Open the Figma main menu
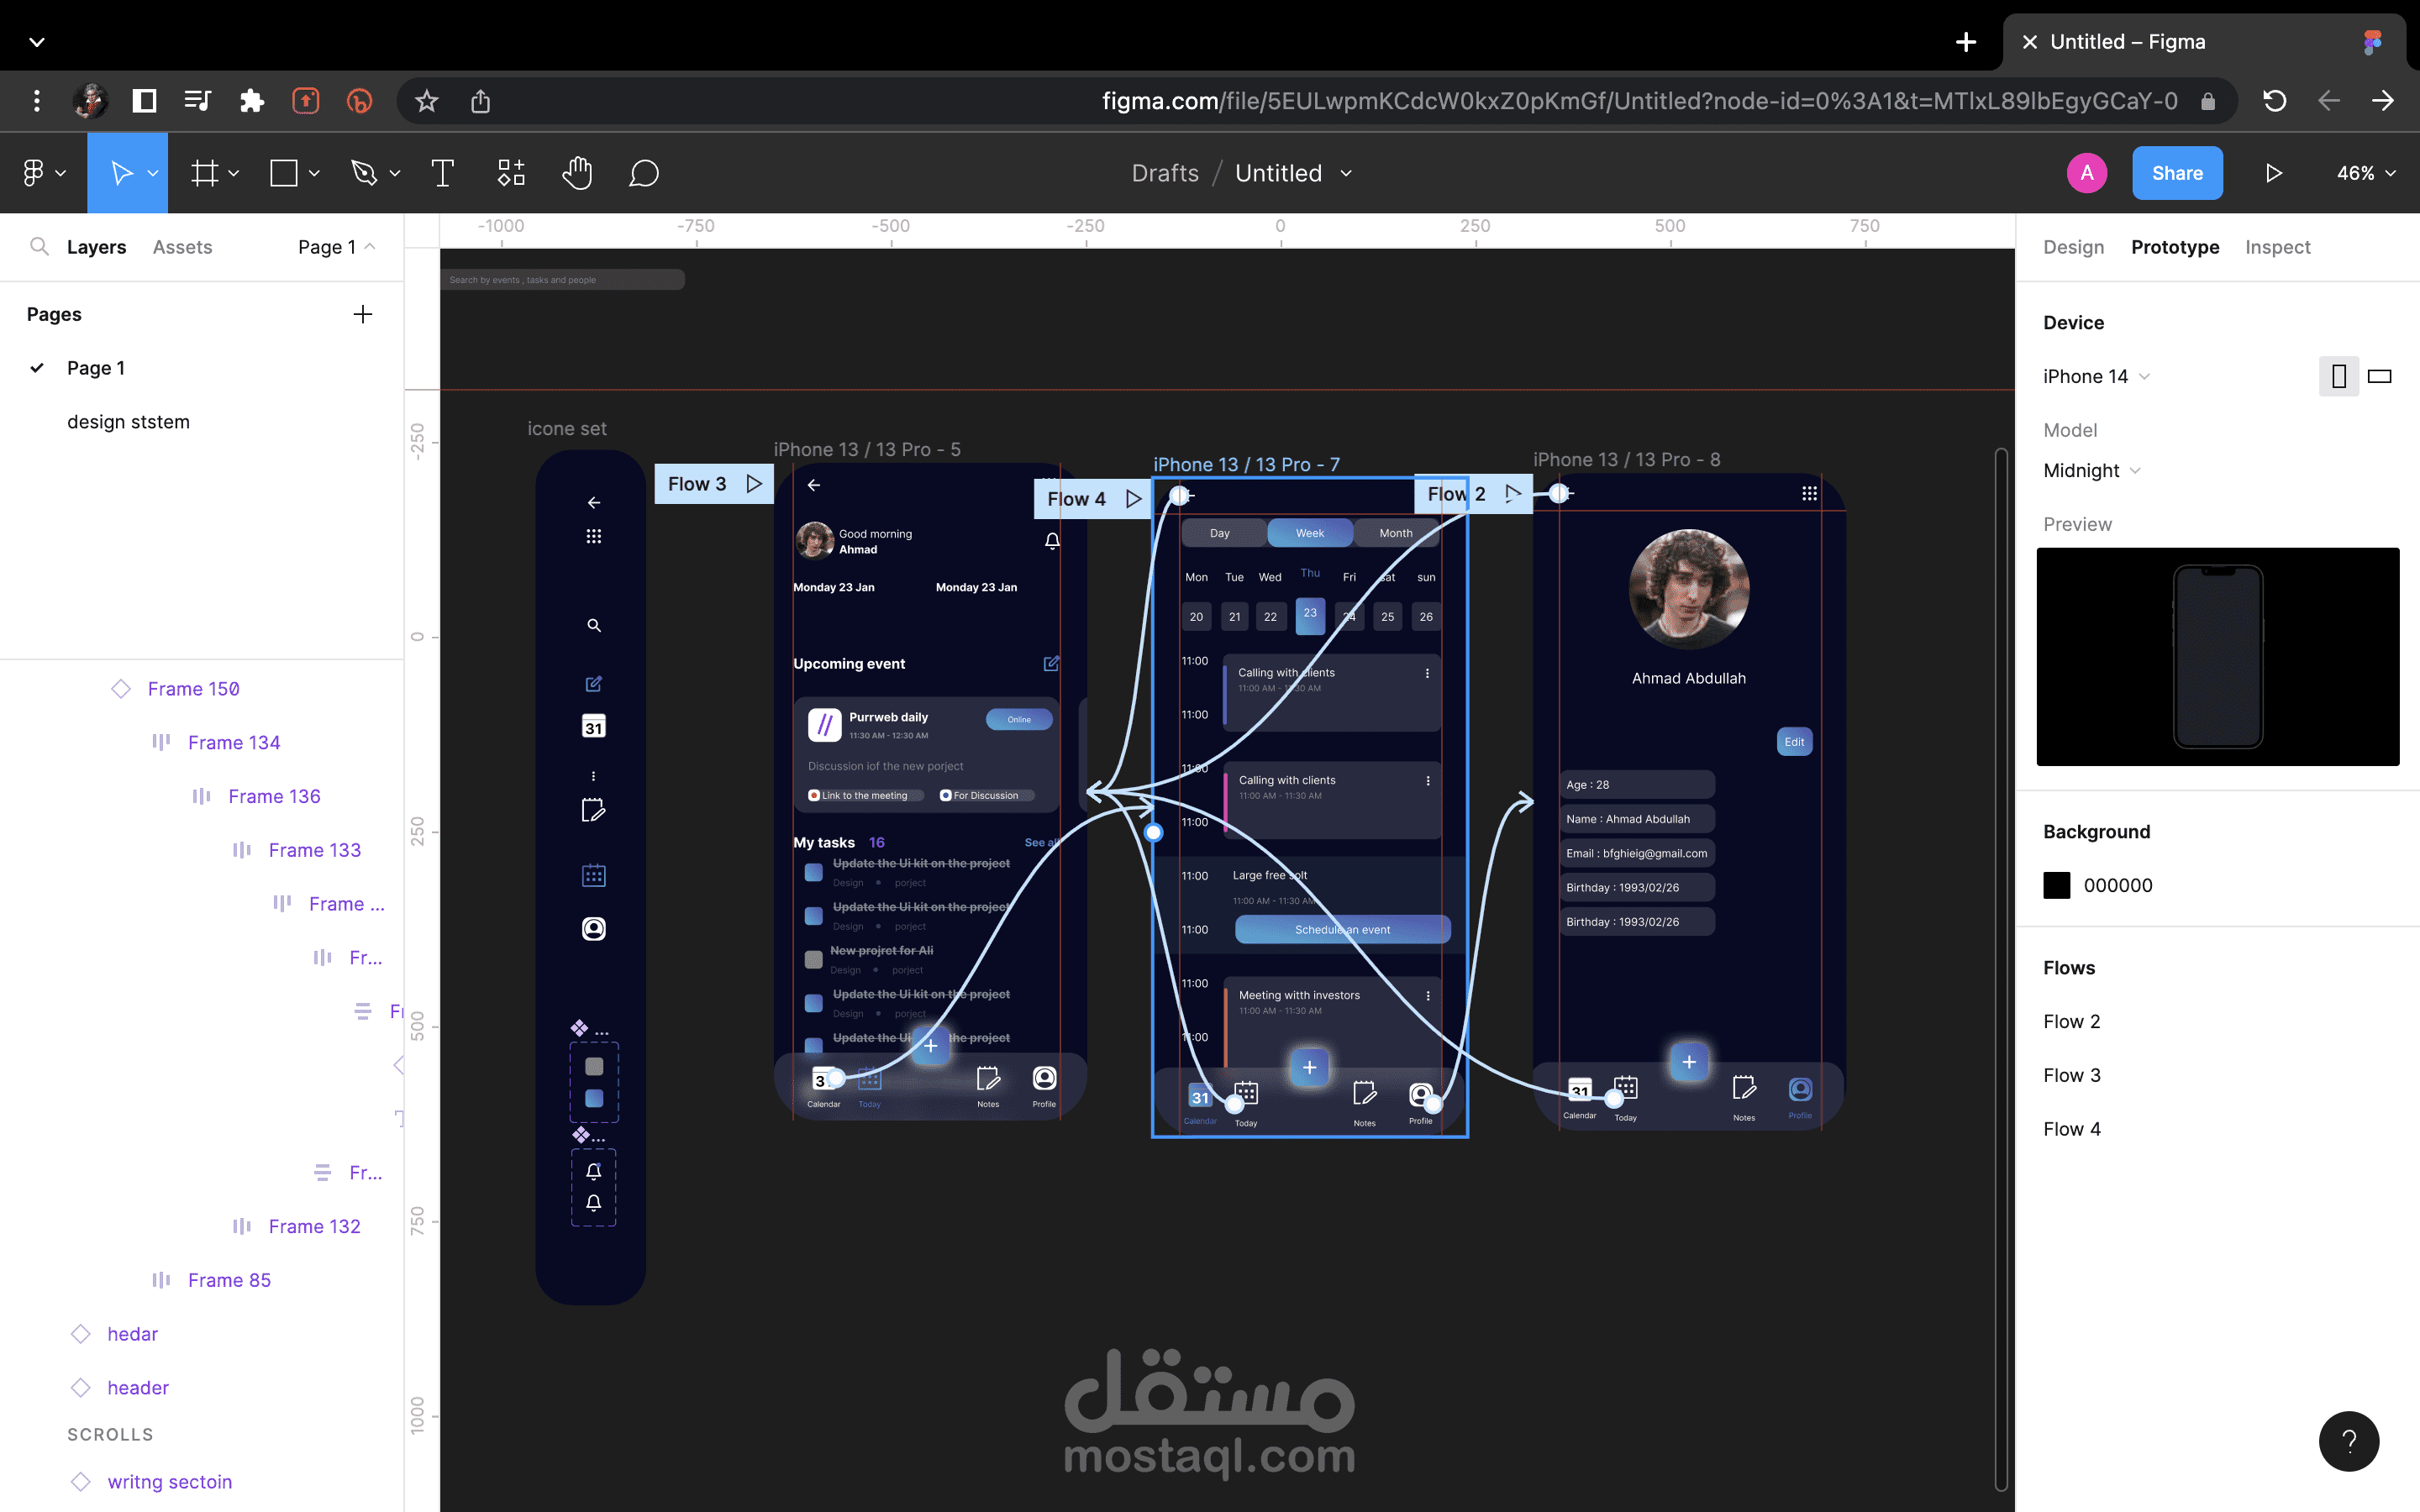The height and width of the screenshot is (1512, 2420). pyautogui.click(x=42, y=174)
